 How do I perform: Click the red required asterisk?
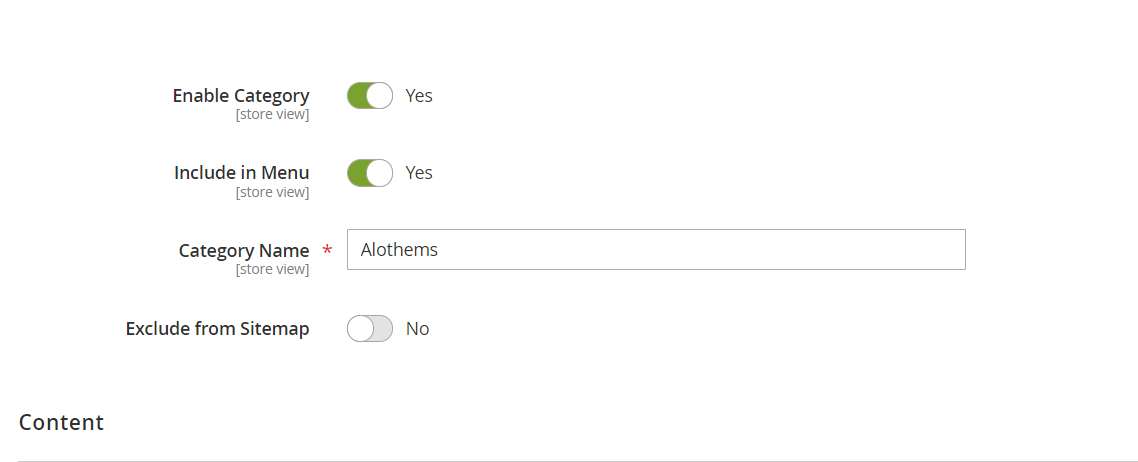click(x=327, y=252)
